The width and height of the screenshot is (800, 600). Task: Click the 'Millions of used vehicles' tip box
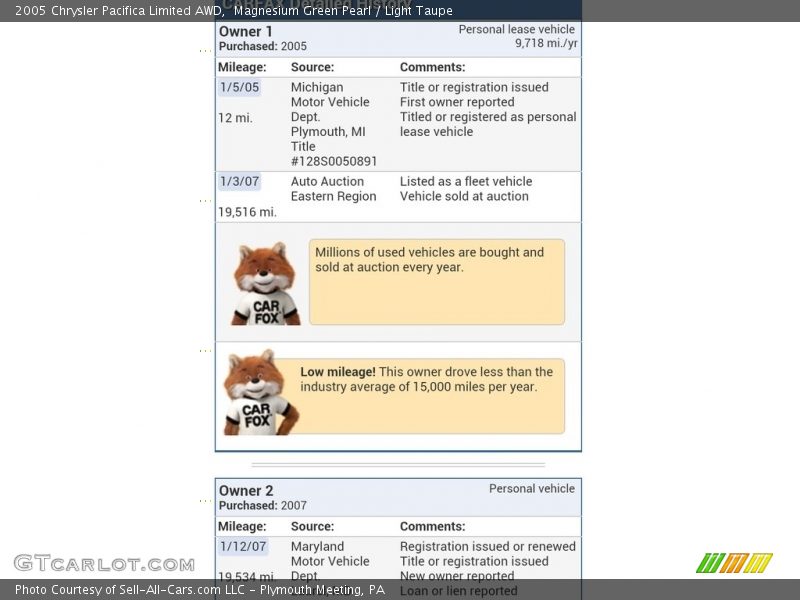click(x=437, y=282)
